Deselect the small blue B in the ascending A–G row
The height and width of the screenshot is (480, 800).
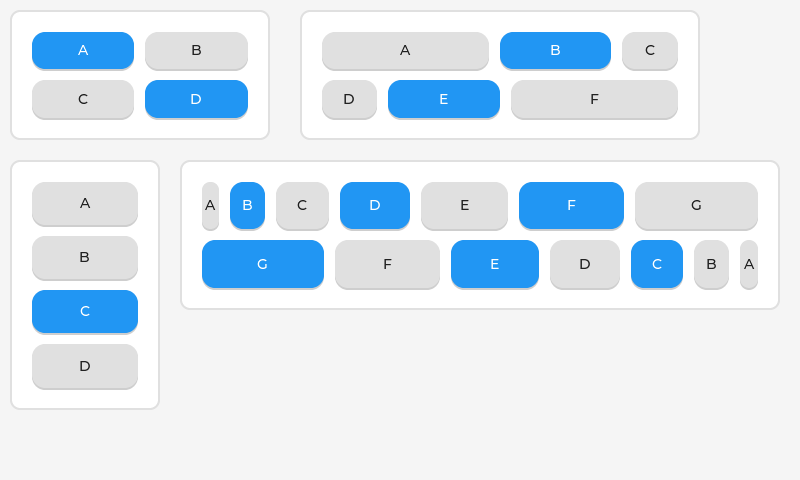click(247, 205)
